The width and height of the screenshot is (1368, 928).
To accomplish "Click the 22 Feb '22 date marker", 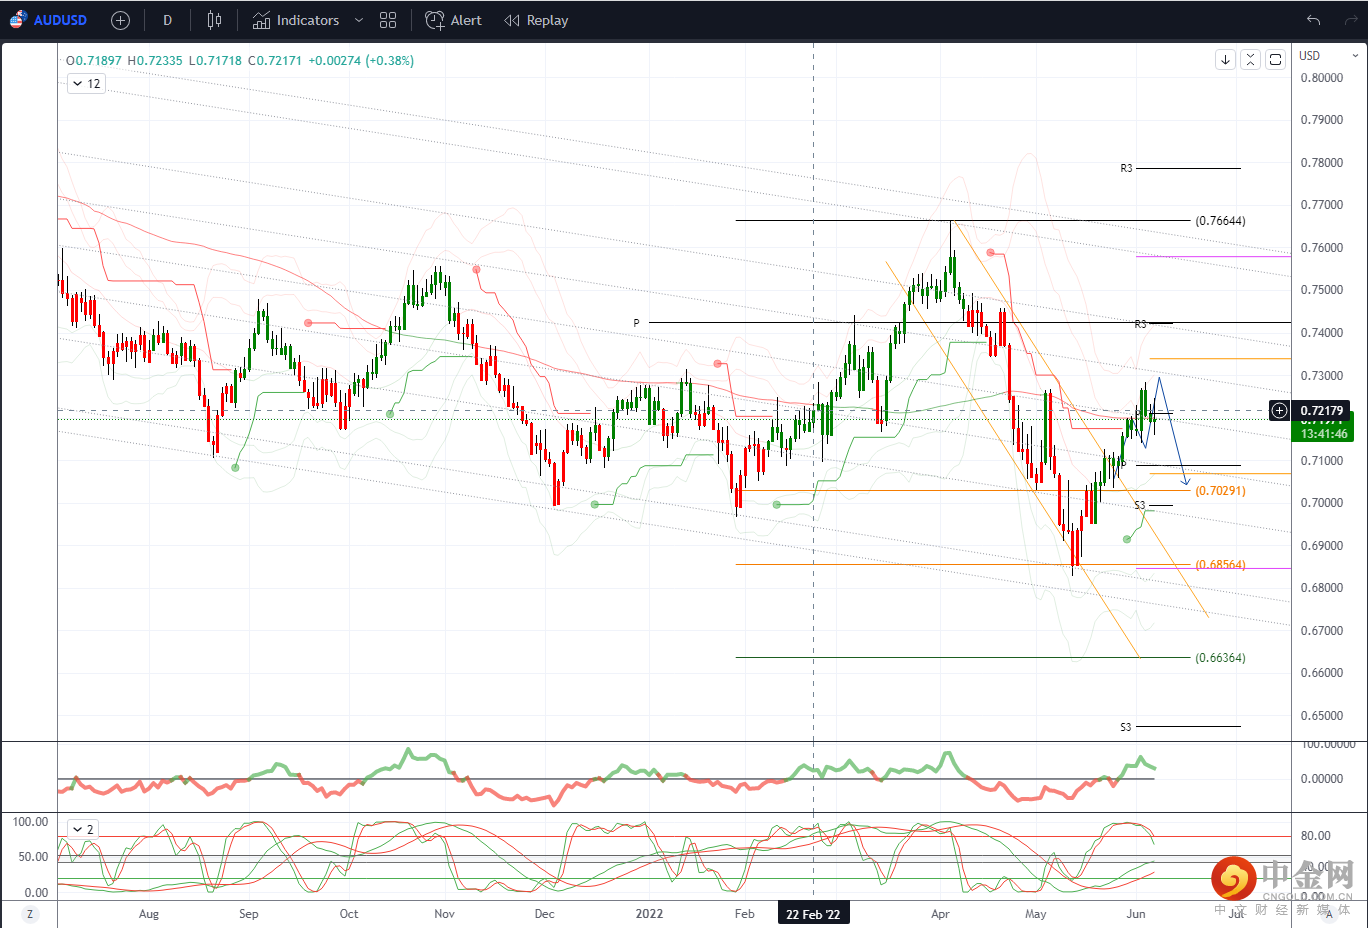I will click(x=813, y=914).
